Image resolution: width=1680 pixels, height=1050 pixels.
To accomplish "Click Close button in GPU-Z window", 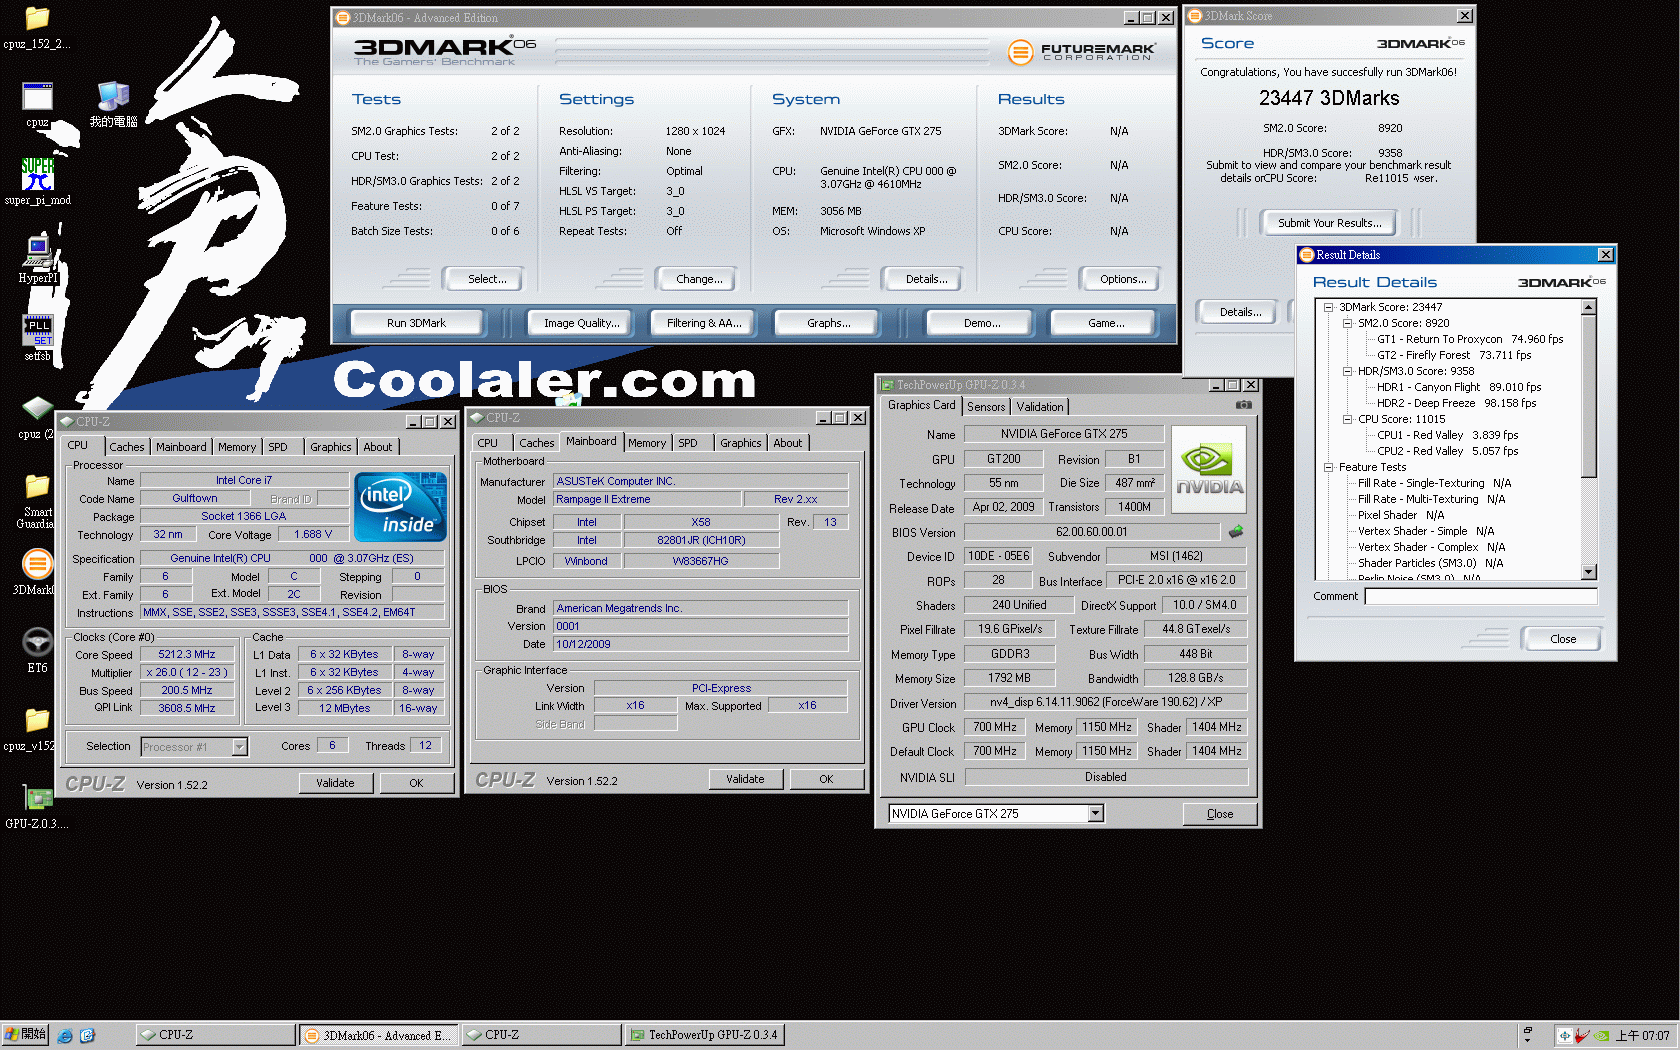I will click(x=1219, y=814).
